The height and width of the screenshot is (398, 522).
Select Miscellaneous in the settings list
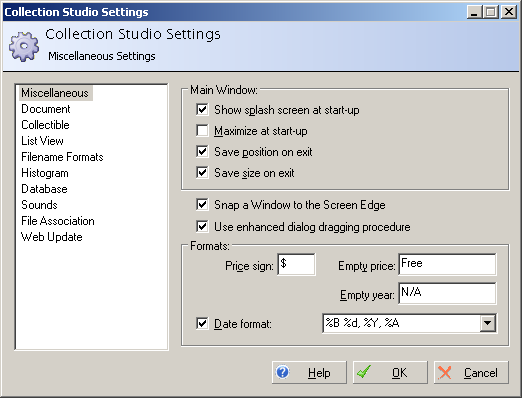(55, 93)
